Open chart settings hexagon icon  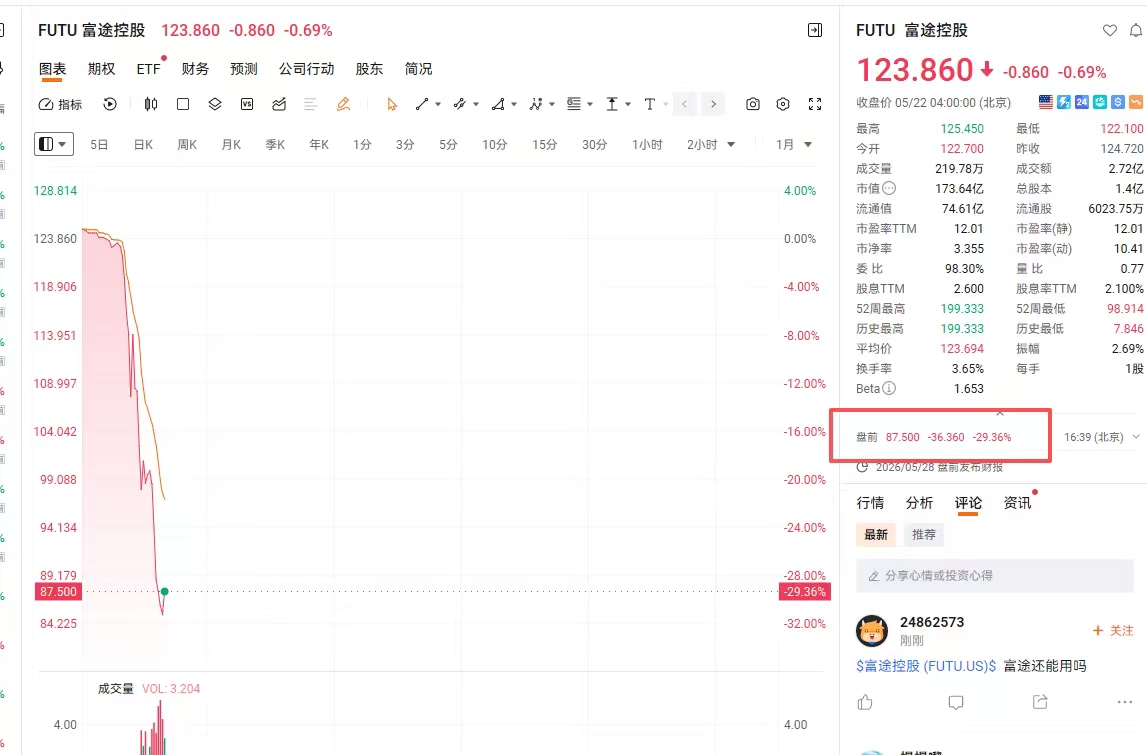click(783, 105)
